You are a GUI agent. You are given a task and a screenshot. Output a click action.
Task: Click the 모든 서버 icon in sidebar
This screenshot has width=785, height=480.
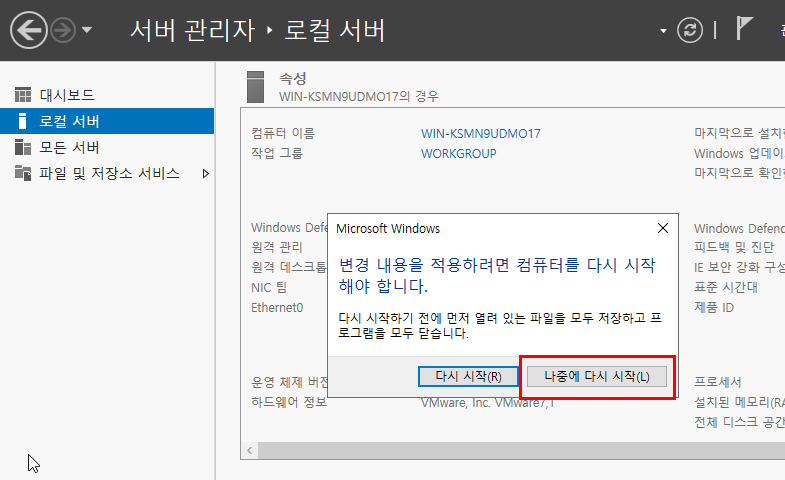[23, 147]
